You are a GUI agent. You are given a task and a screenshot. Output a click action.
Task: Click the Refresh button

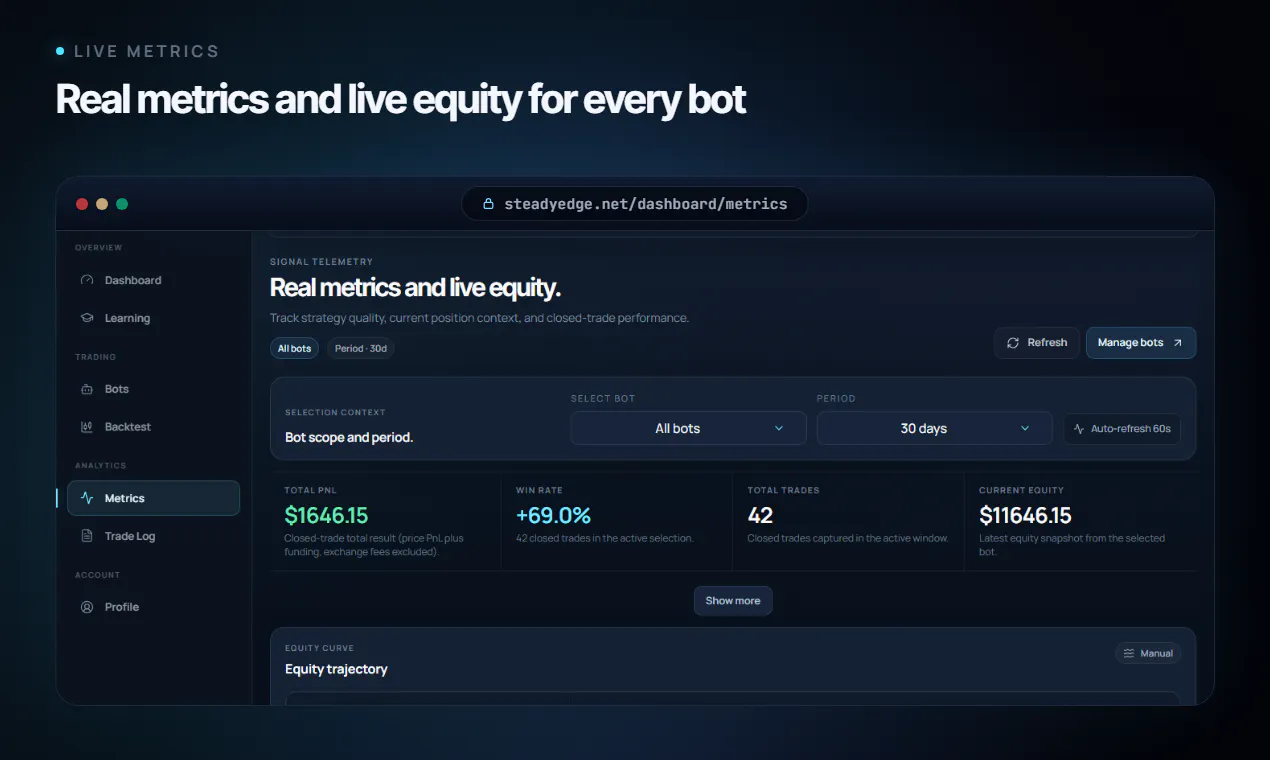1037,343
